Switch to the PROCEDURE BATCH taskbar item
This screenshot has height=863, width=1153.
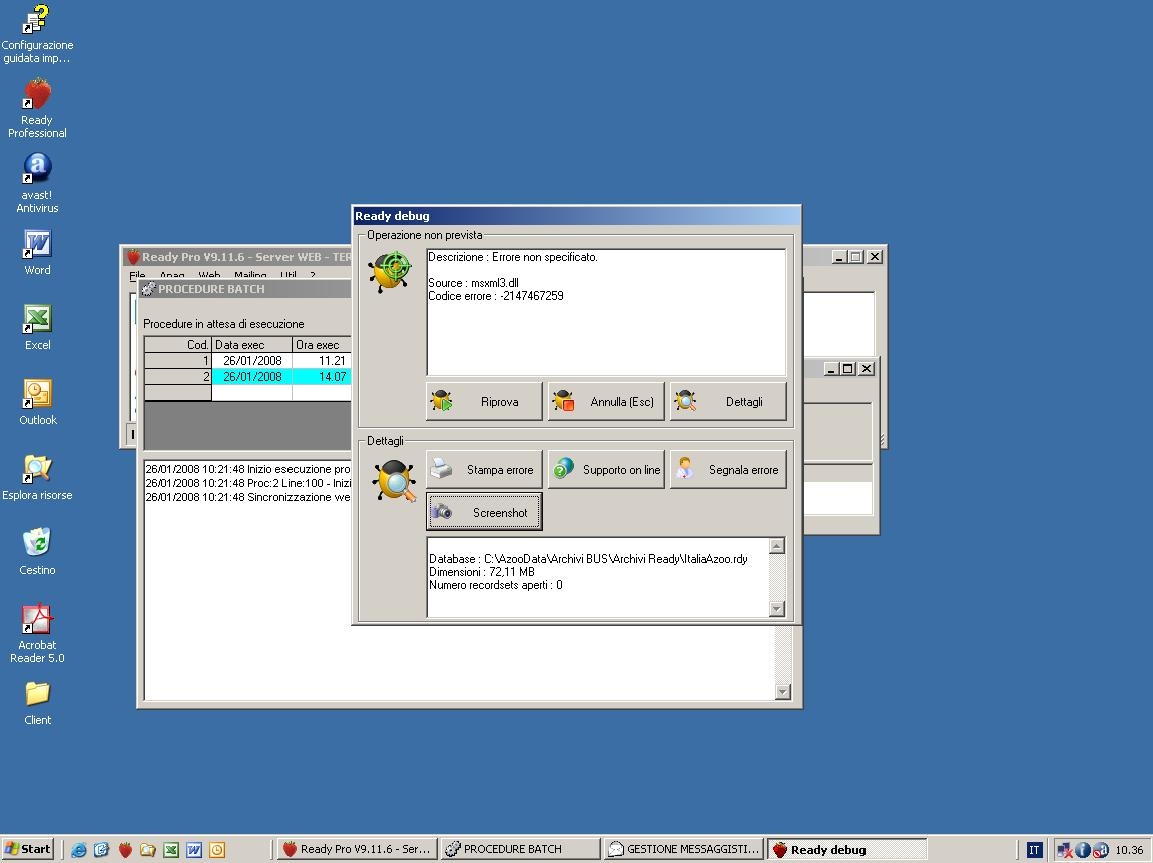point(519,850)
